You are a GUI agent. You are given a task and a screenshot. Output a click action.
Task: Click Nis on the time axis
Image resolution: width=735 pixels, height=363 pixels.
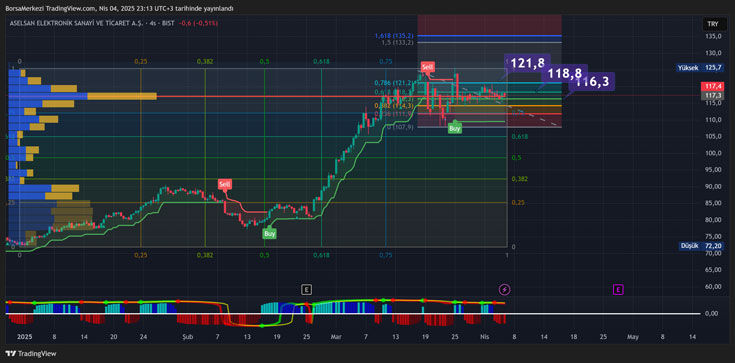click(x=485, y=337)
